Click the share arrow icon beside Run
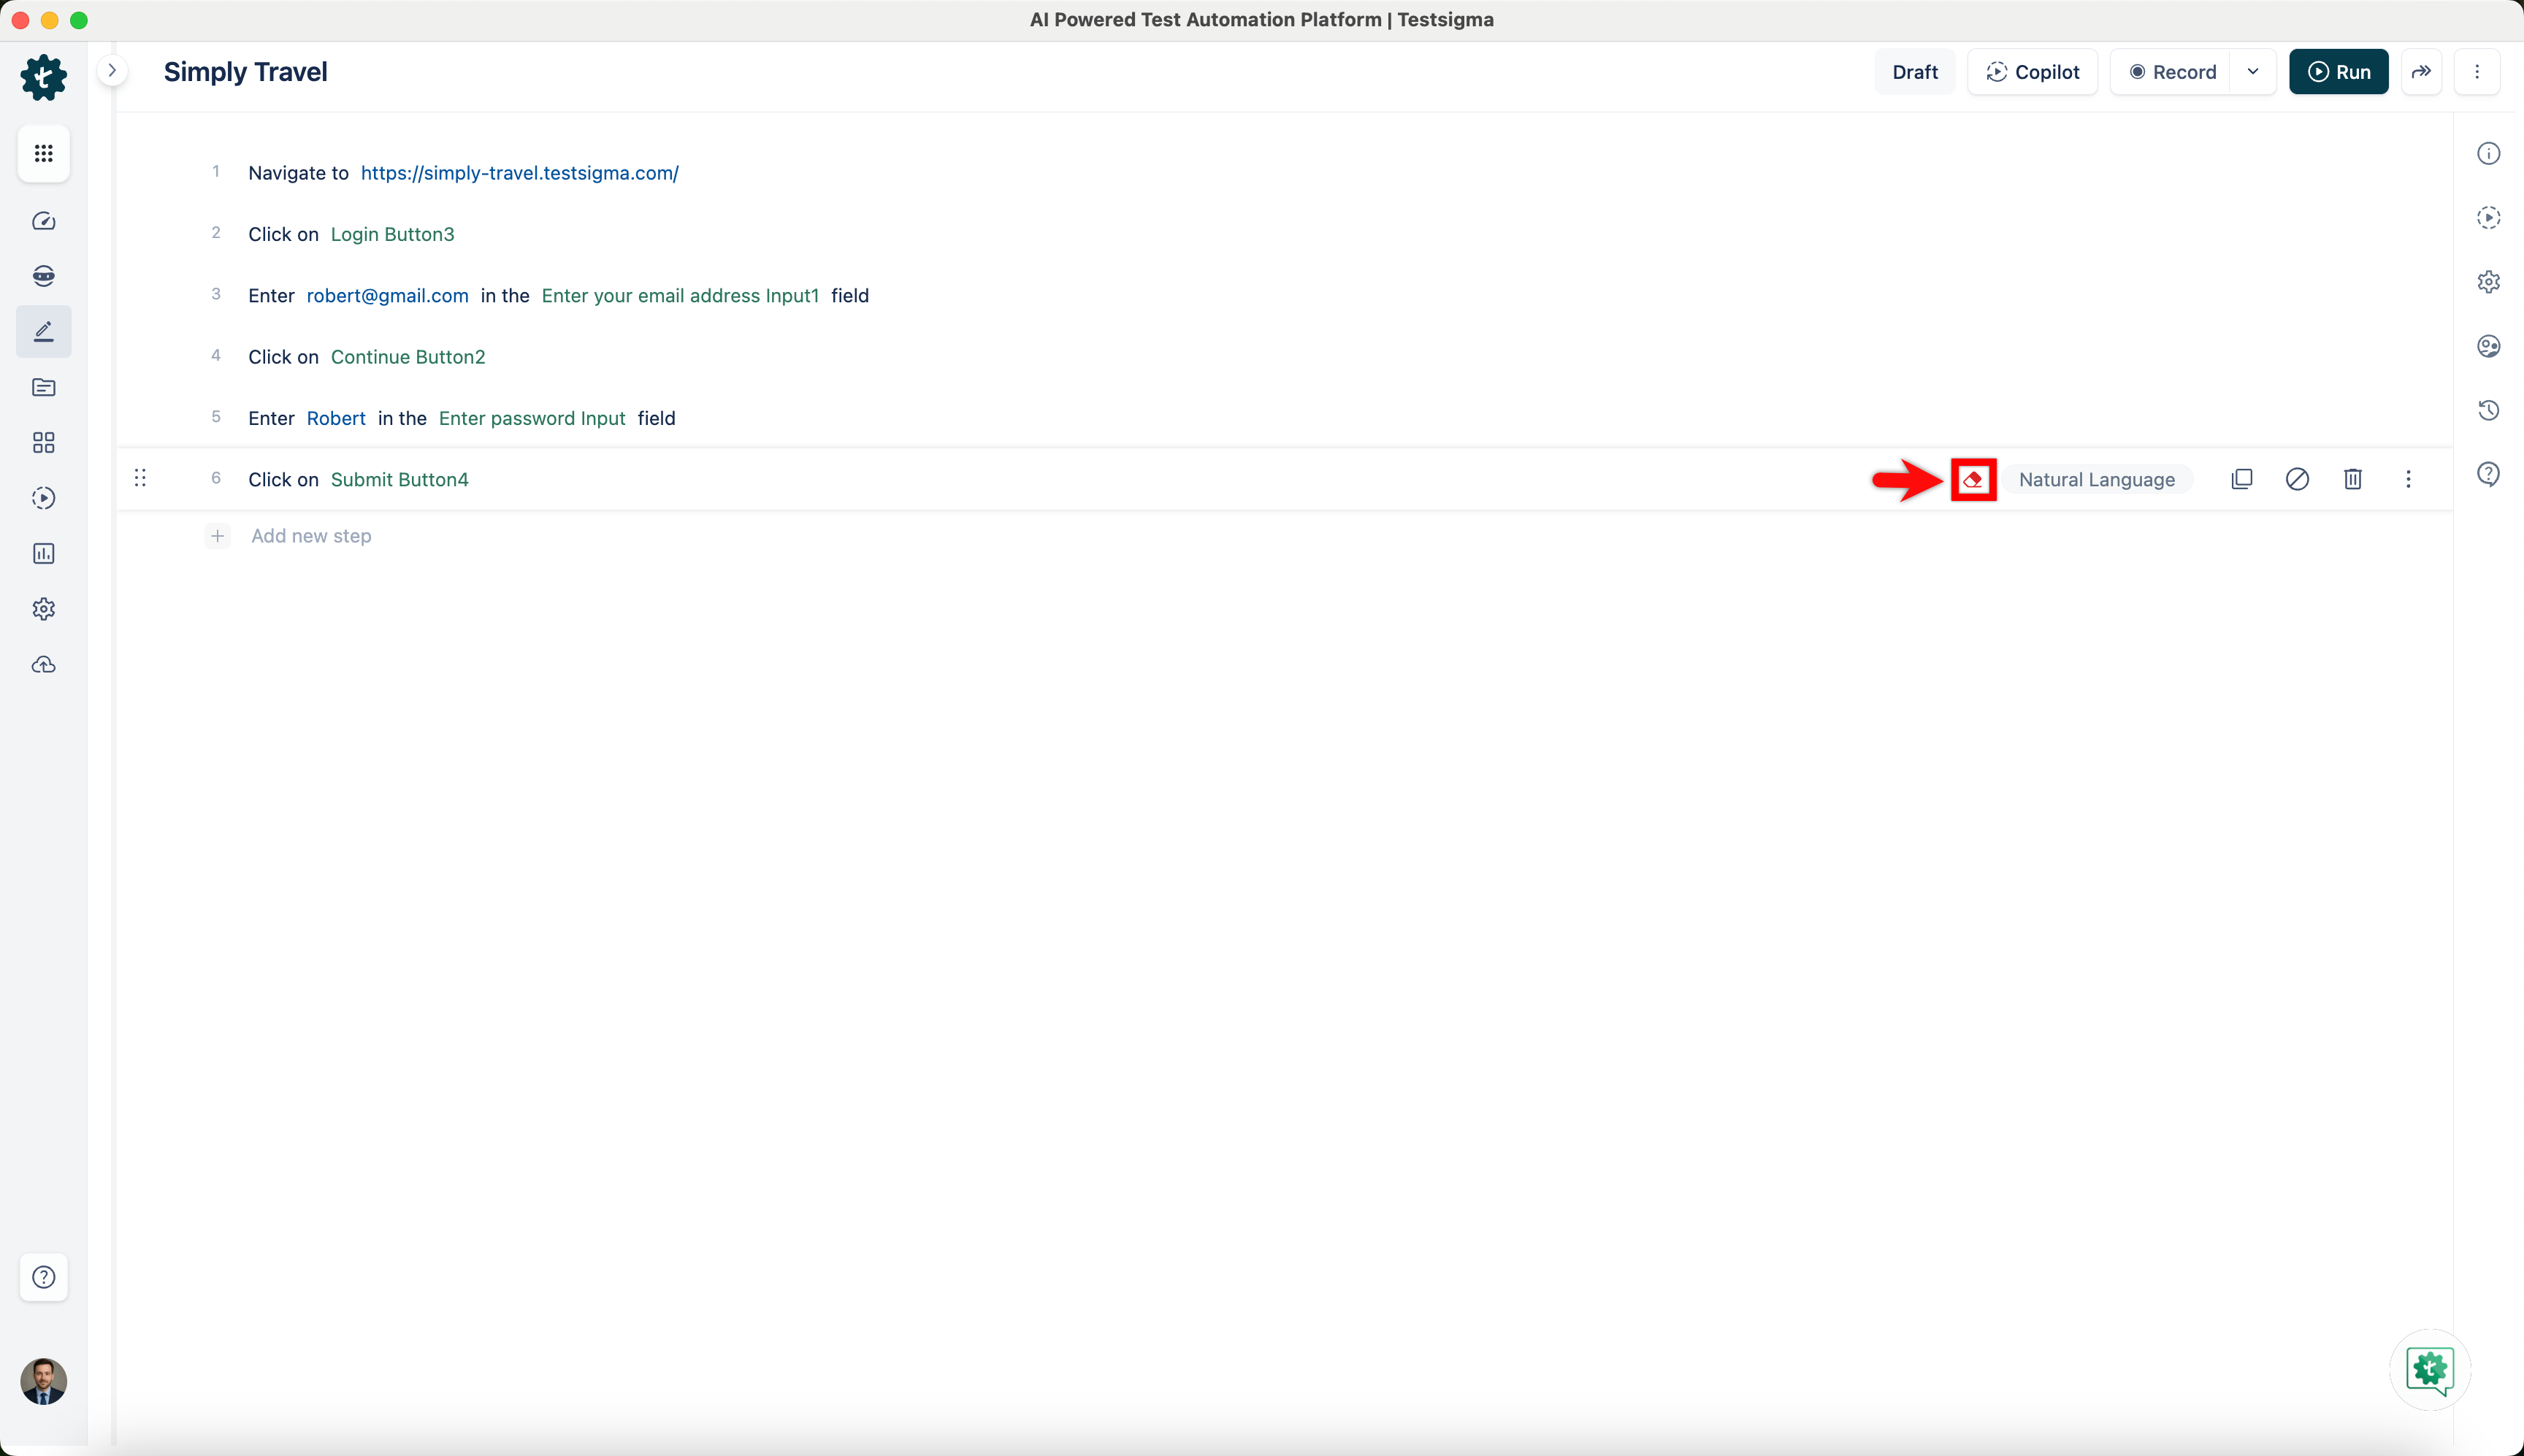 2421,72
